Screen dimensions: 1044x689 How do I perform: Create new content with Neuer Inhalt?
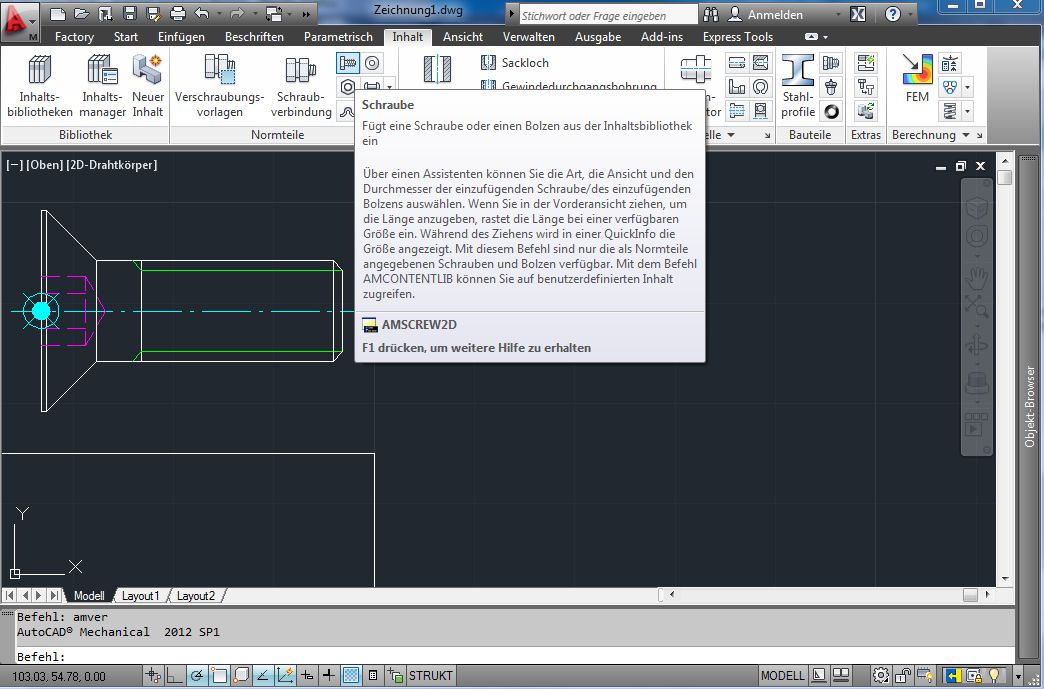[147, 87]
